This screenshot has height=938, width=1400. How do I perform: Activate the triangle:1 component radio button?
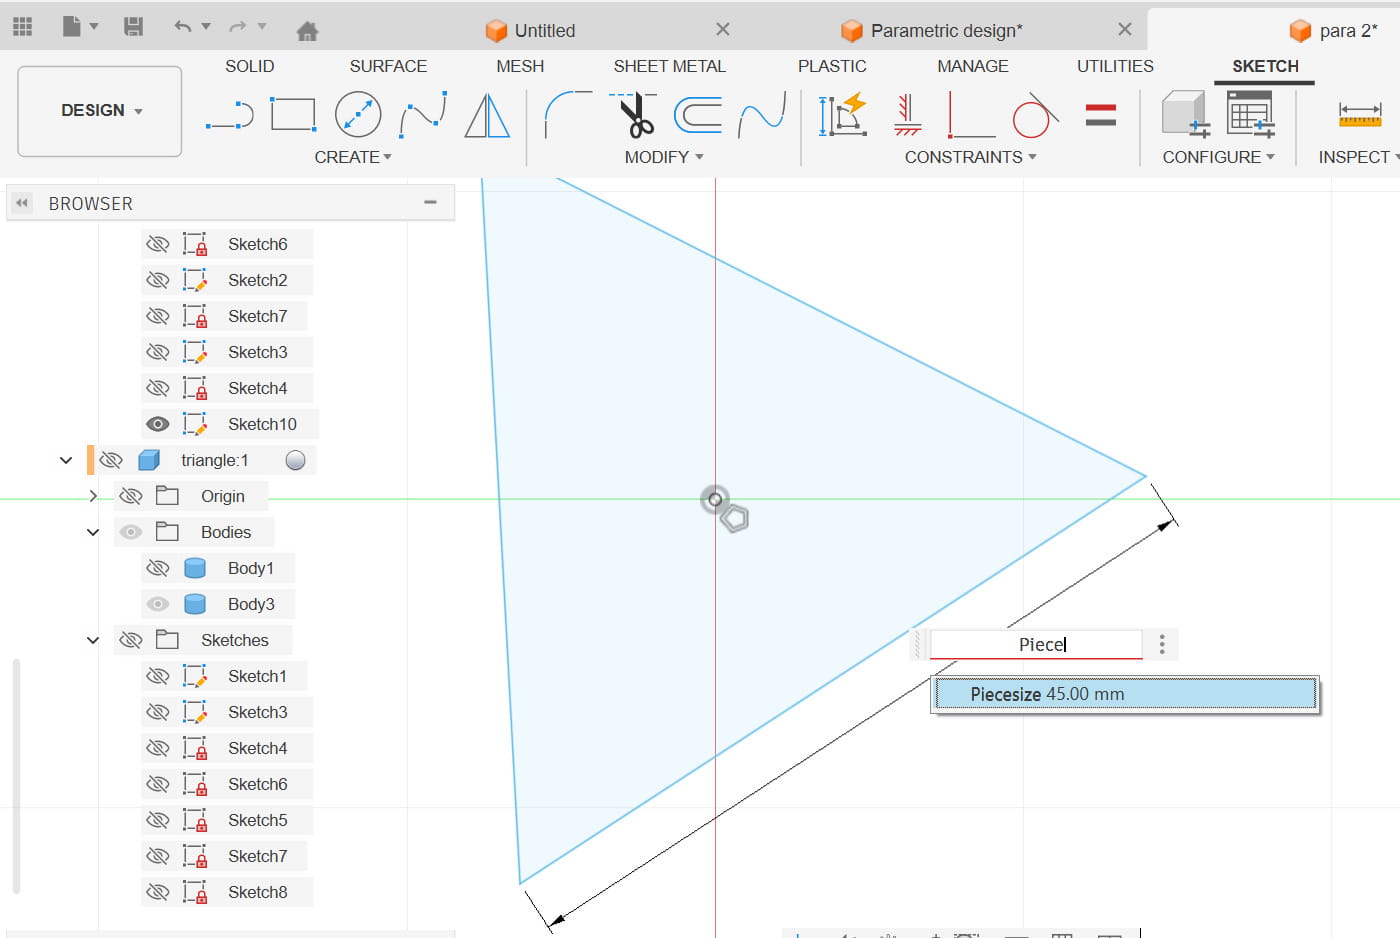(295, 460)
